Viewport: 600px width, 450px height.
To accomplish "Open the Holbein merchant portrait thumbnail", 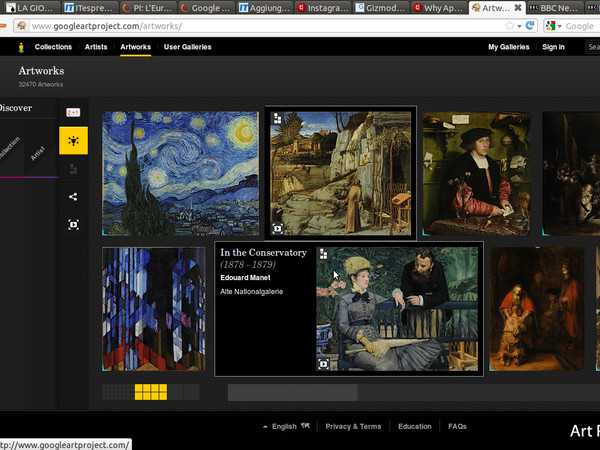I will pyautogui.click(x=476, y=173).
